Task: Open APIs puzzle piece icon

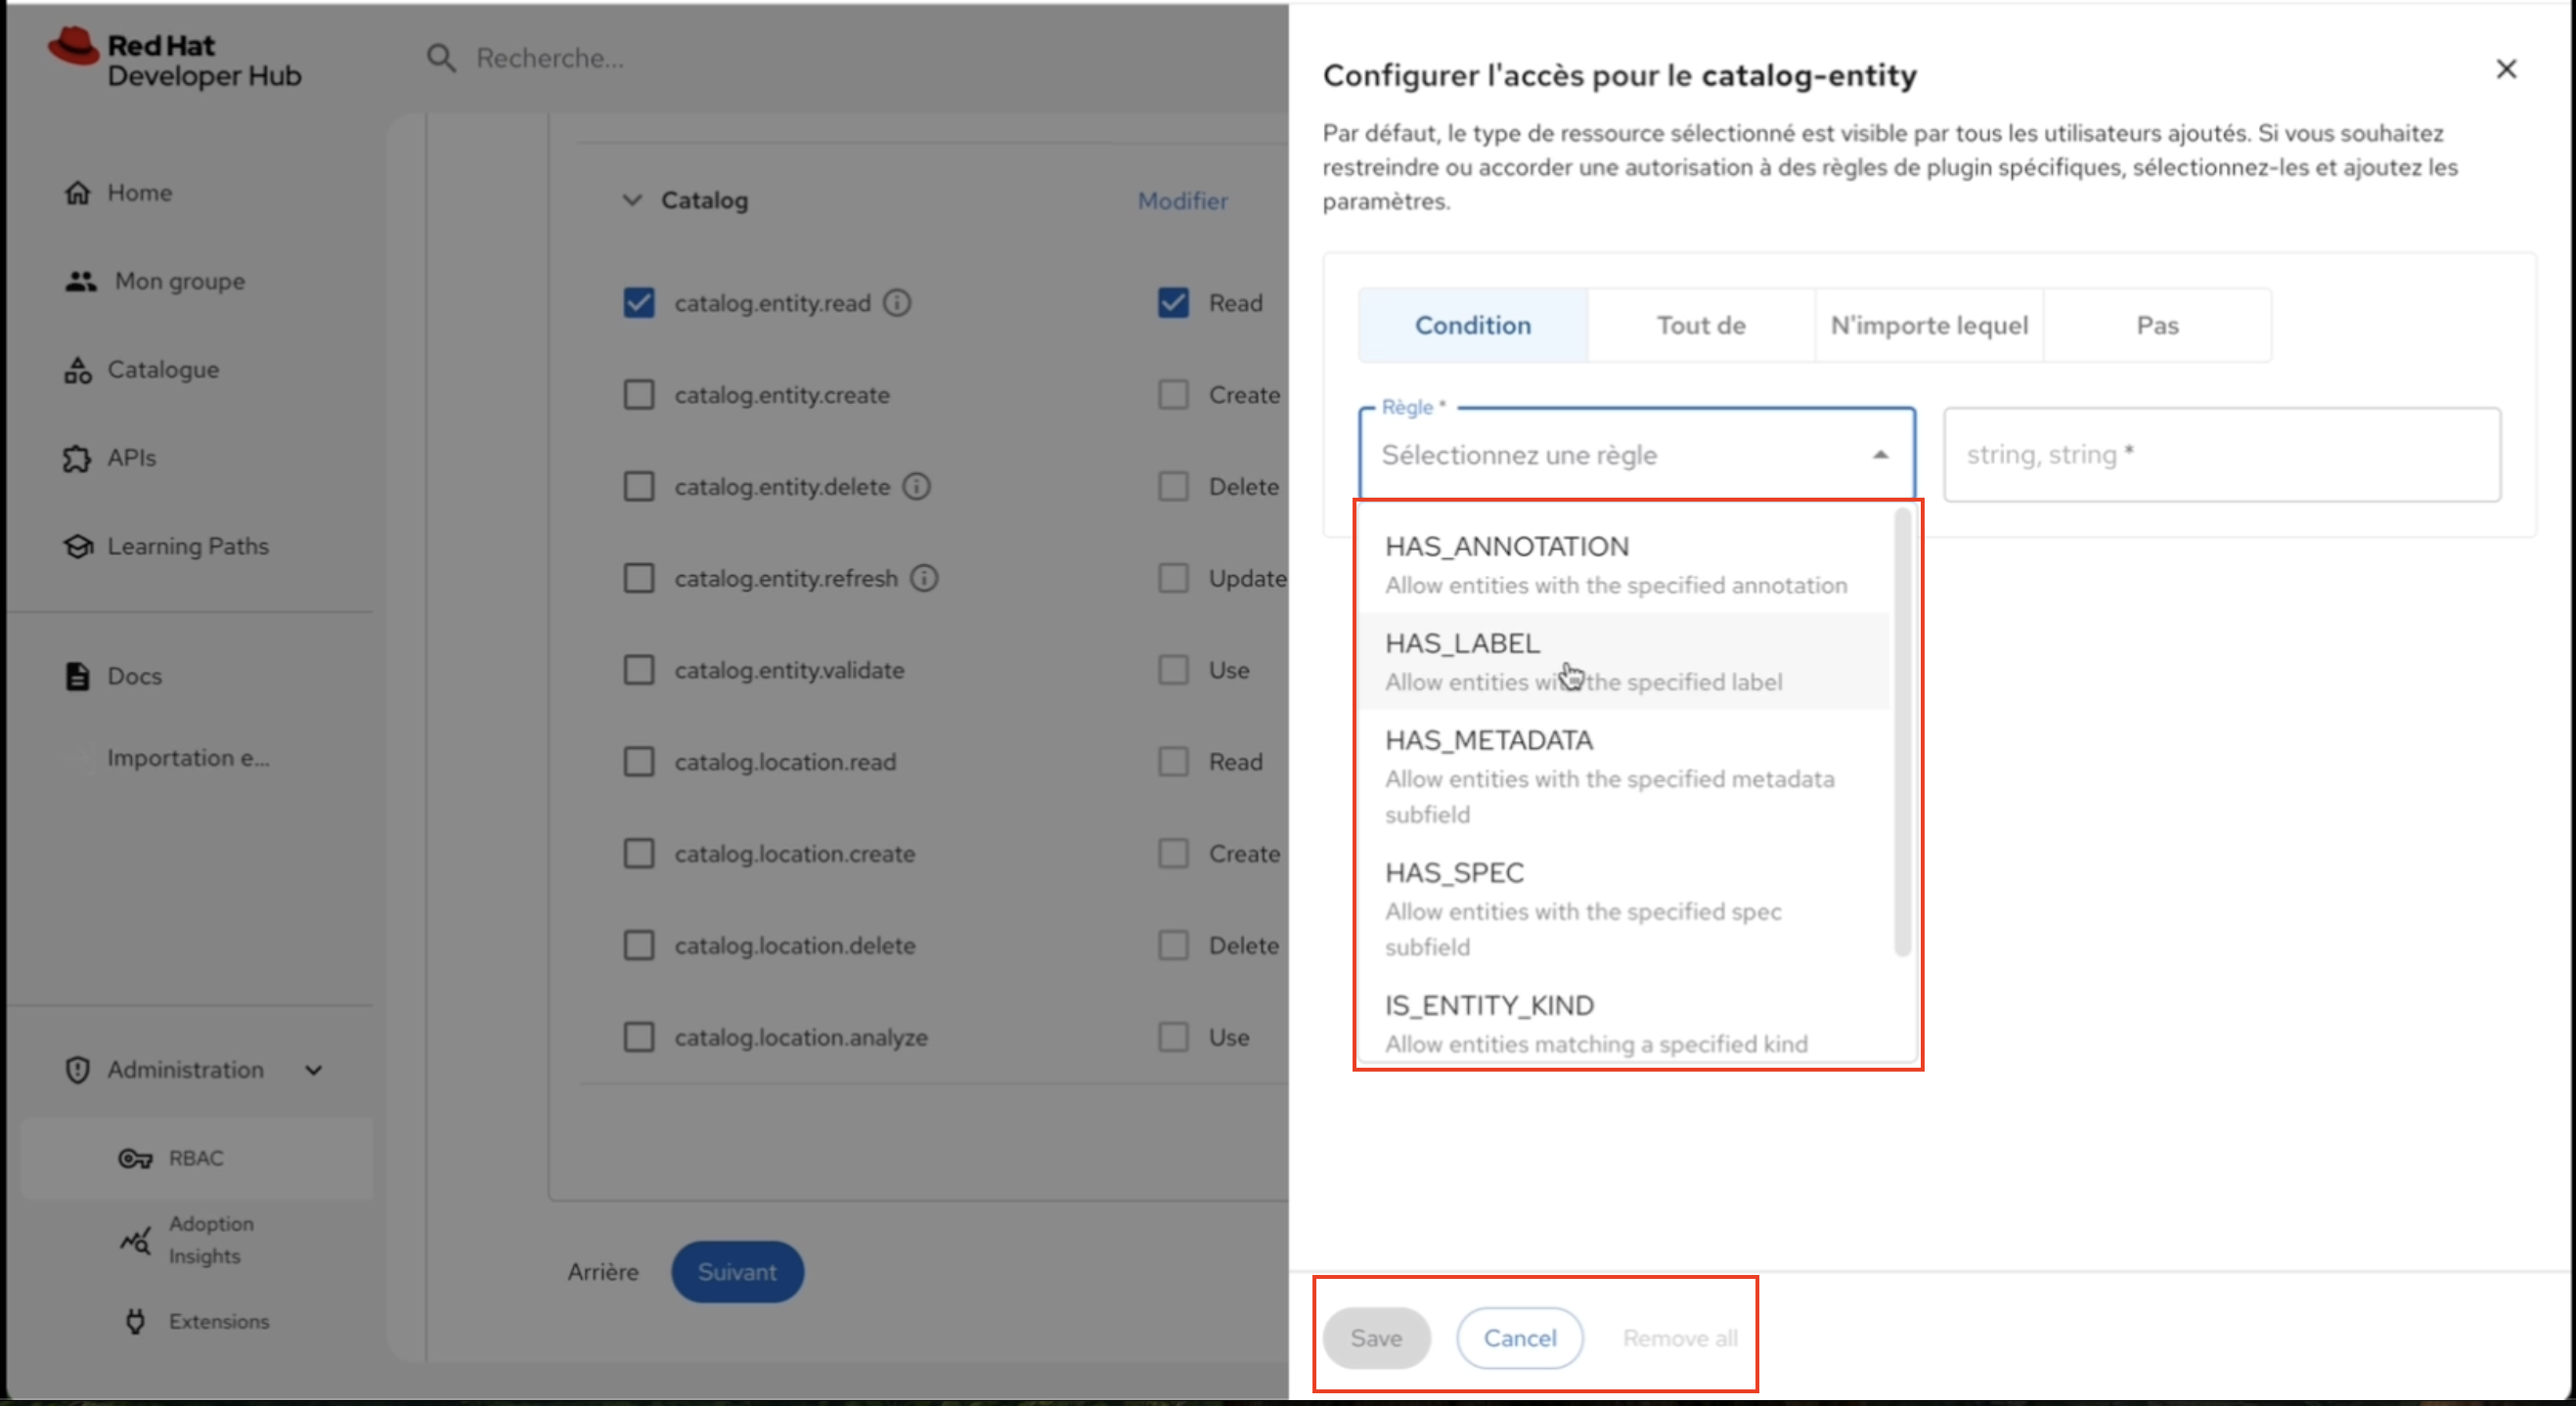Action: 77,458
